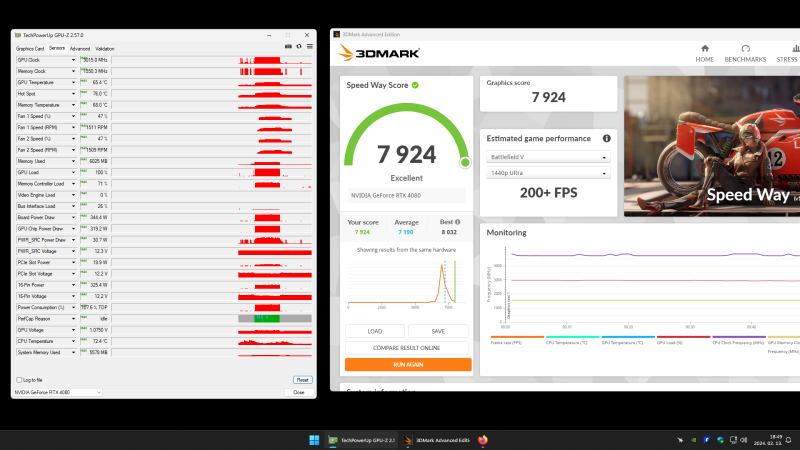The image size is (800, 450).
Task: Click the GPU-Z Close button
Action: point(299,392)
